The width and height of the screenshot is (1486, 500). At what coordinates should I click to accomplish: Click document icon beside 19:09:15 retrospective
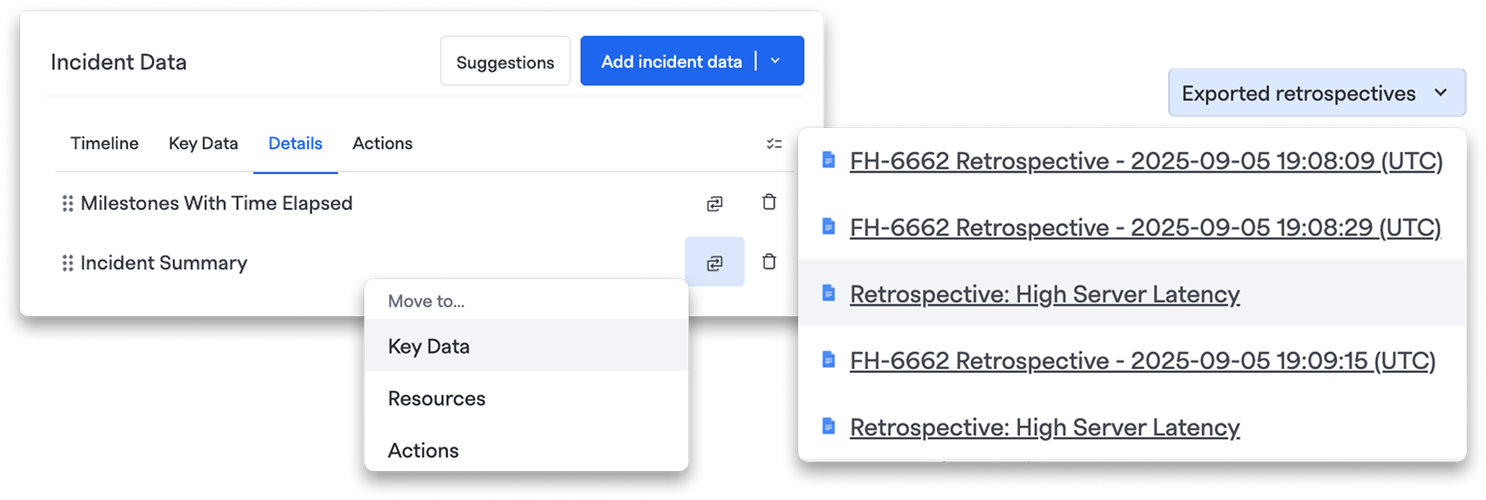click(x=828, y=359)
